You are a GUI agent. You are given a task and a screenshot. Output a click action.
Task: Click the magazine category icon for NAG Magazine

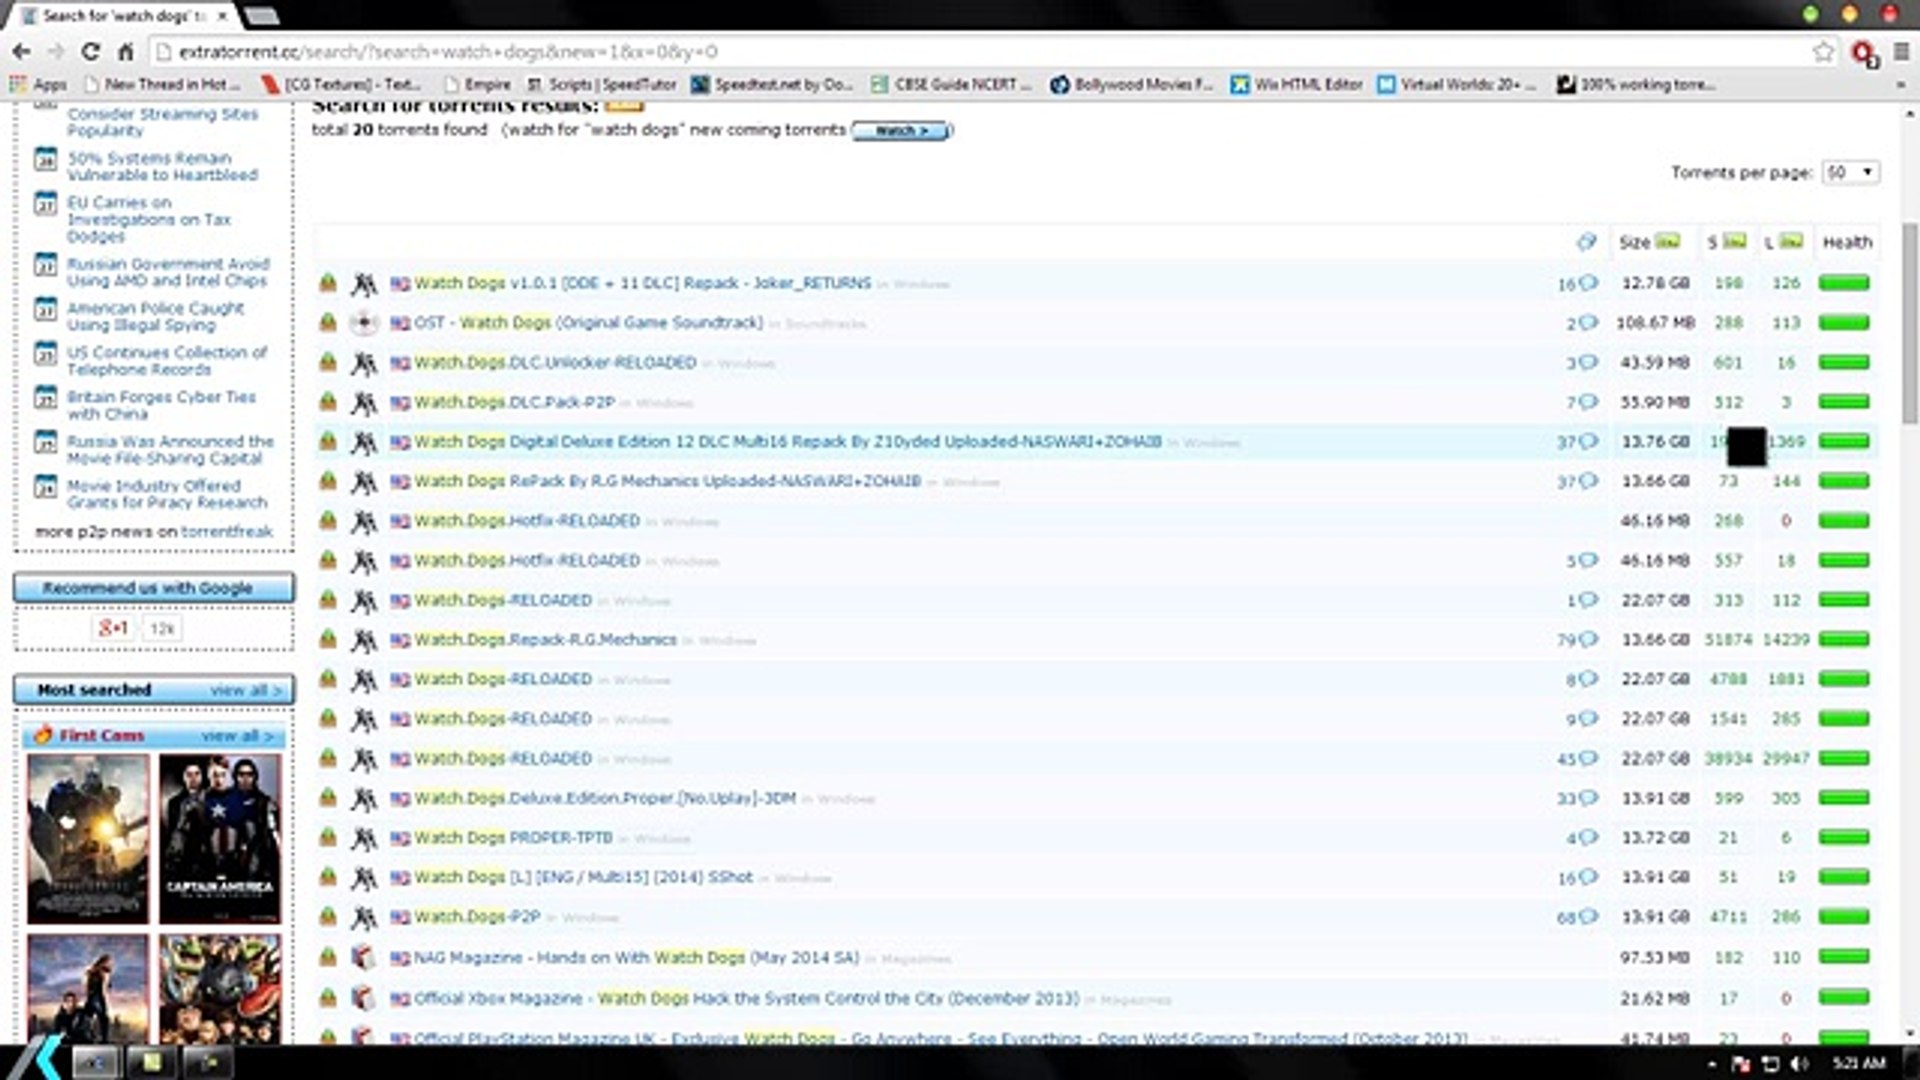(363, 957)
